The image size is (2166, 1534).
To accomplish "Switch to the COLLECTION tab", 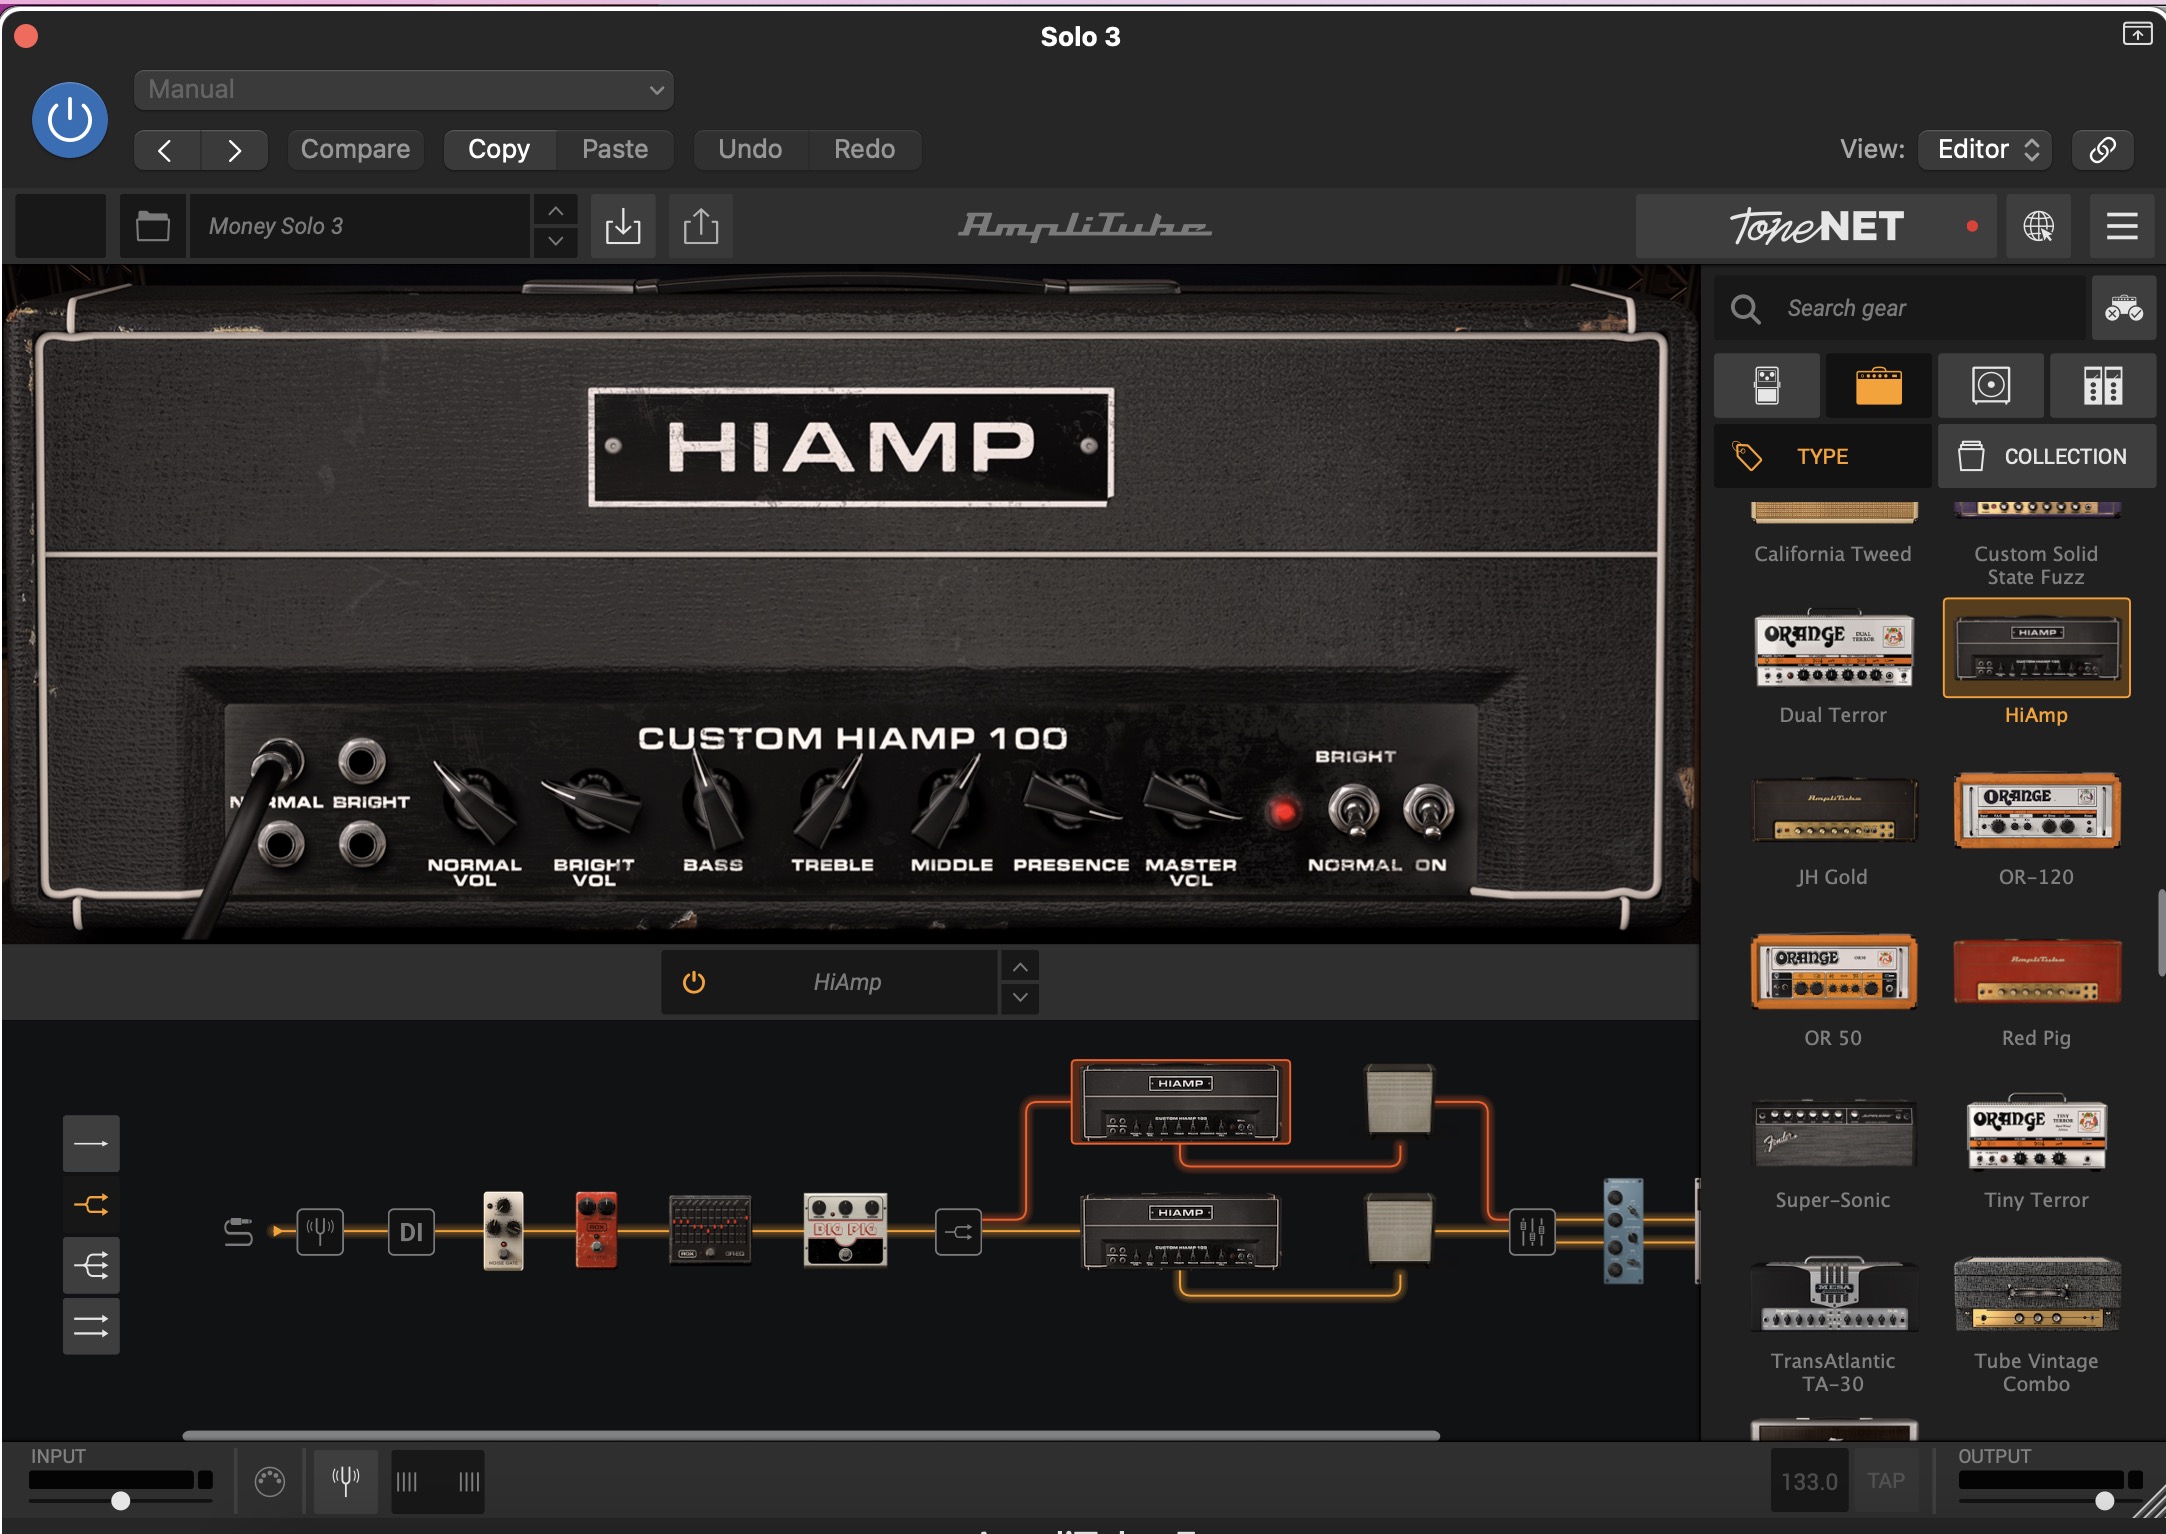I will (x=2046, y=456).
